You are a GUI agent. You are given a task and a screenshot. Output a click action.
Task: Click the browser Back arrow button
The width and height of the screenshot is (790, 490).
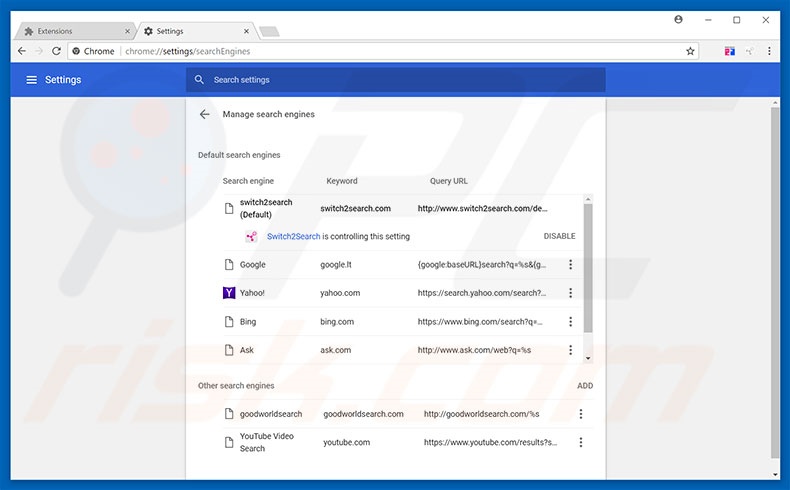click(x=22, y=51)
